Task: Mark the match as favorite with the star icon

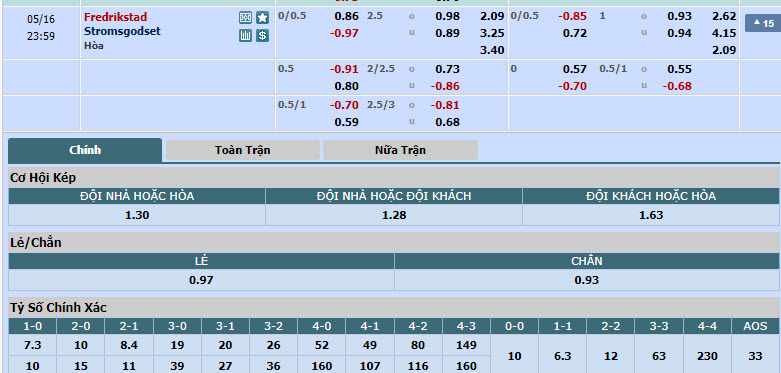Action: [x=262, y=18]
